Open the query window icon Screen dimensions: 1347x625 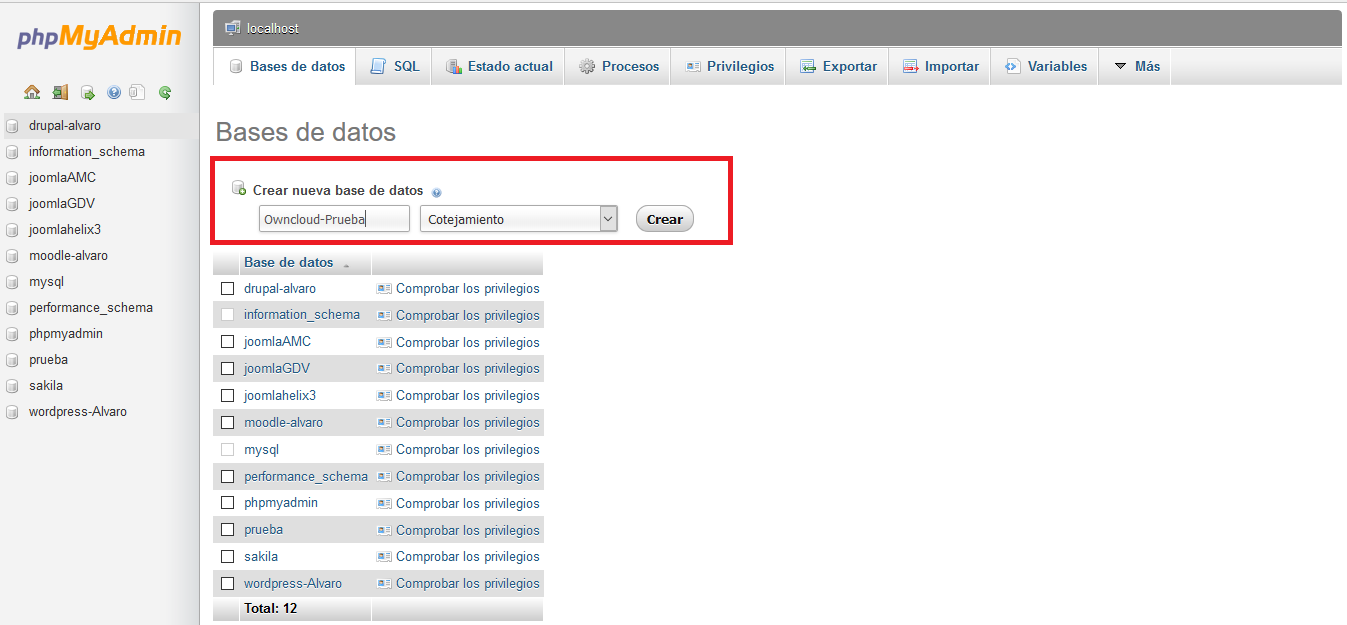pyautogui.click(x=88, y=93)
